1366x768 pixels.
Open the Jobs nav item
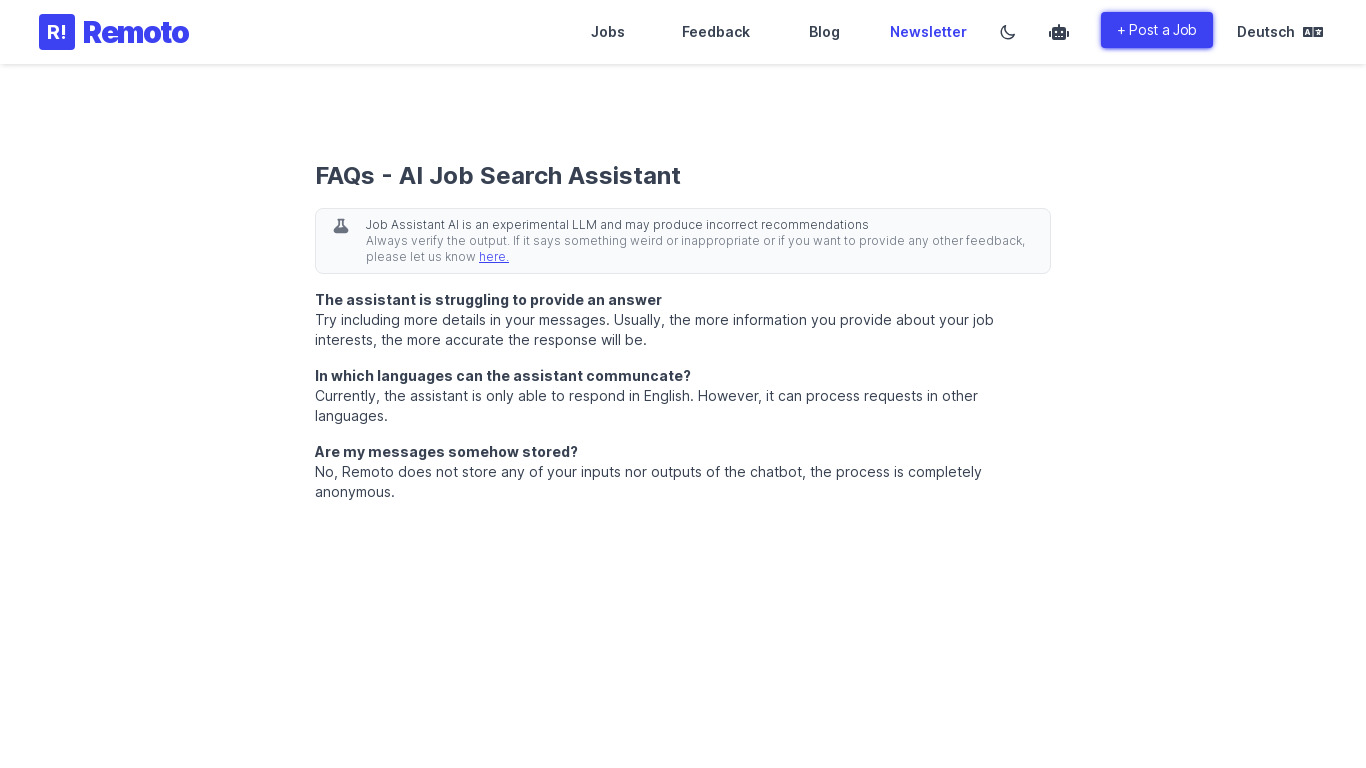click(607, 32)
